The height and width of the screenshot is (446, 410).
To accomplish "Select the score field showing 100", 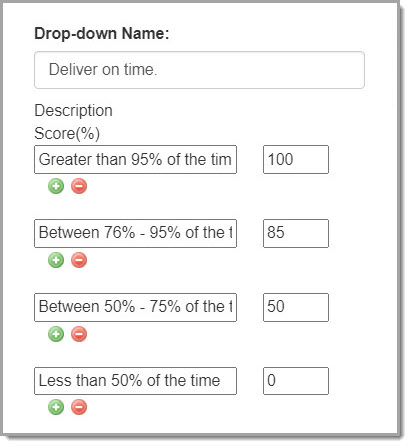I will coord(296,159).
